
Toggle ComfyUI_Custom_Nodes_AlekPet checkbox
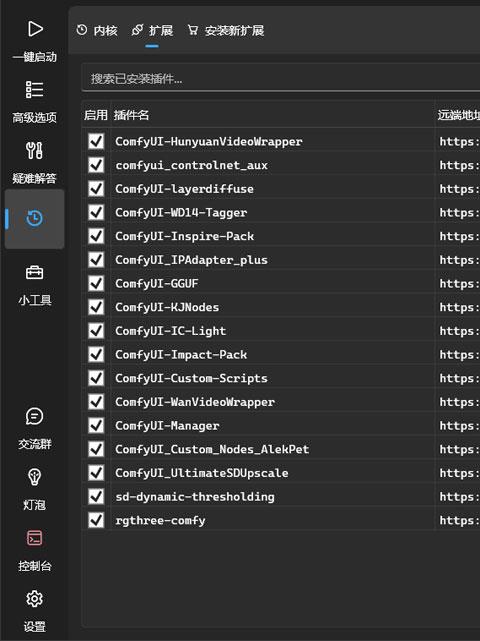coord(96,449)
